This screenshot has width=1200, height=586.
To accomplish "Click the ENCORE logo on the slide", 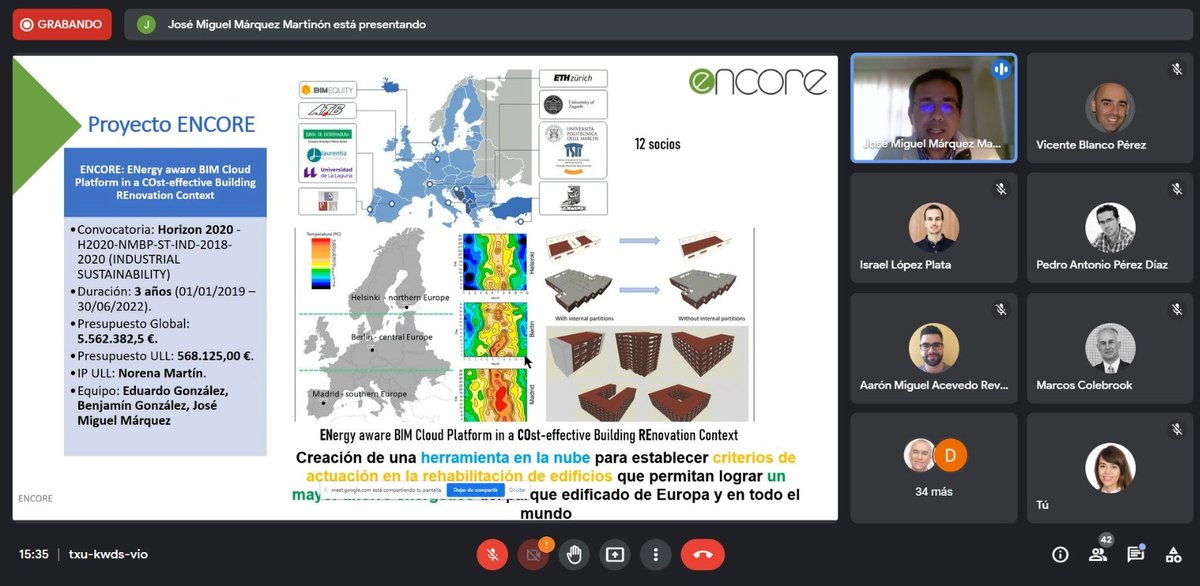I will tap(758, 81).
